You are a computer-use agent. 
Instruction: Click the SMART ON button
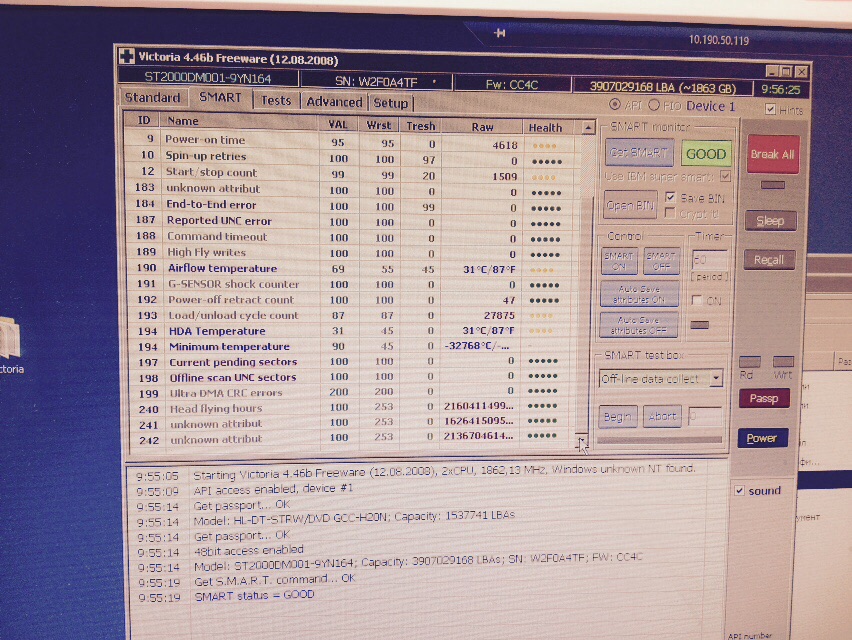pos(619,261)
